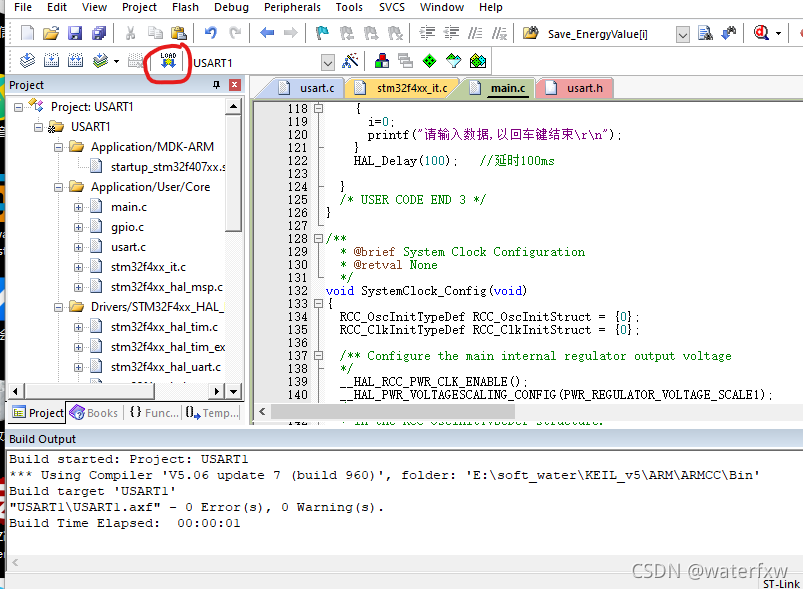
Task: Copy selection with the Copy icon
Action: pos(155,33)
